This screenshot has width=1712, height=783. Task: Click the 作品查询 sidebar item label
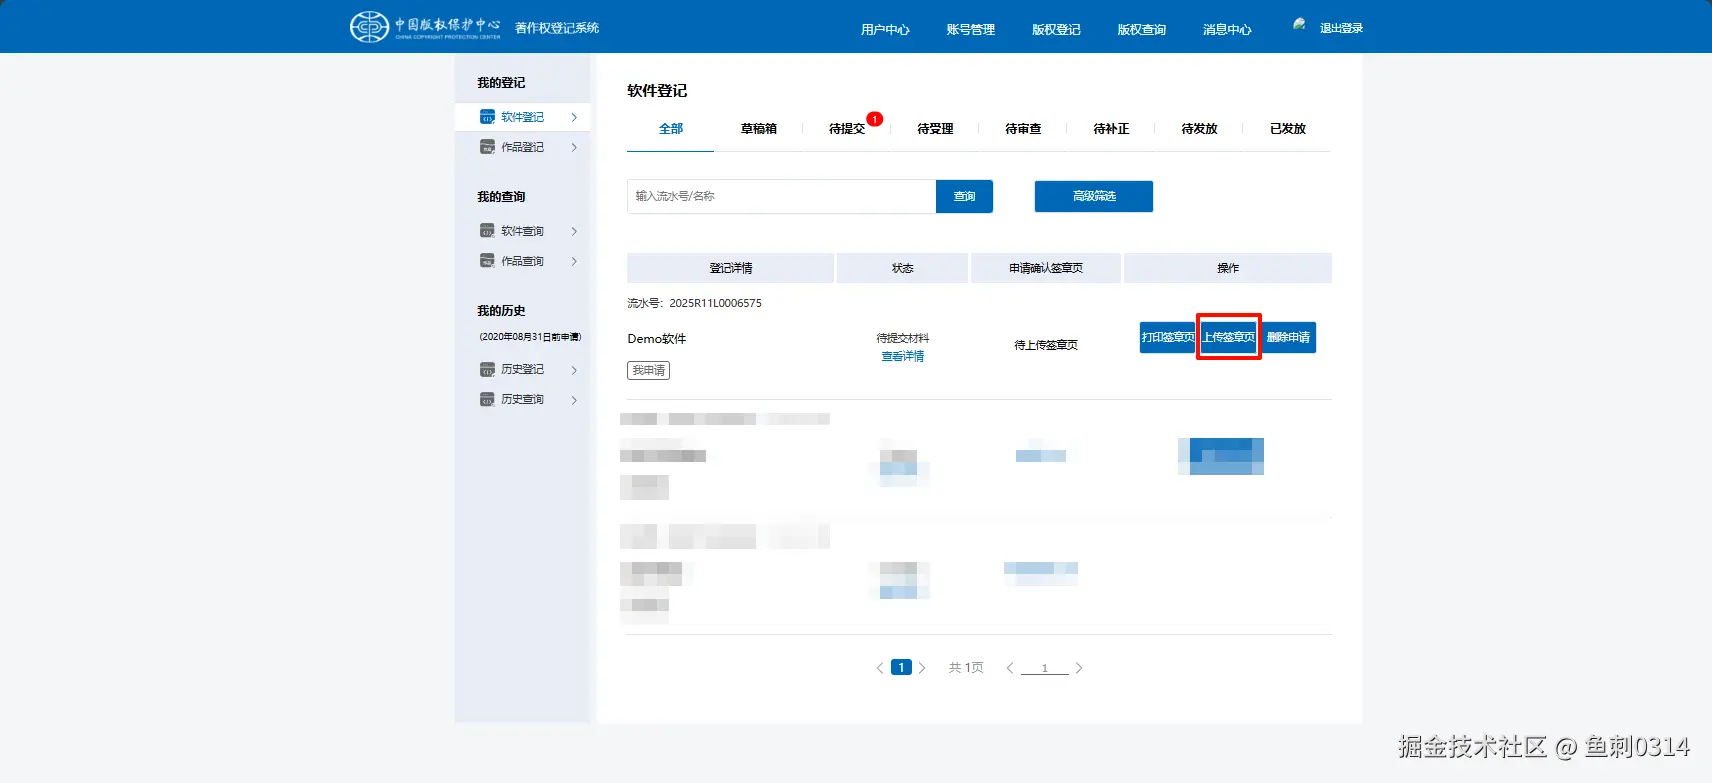522,261
